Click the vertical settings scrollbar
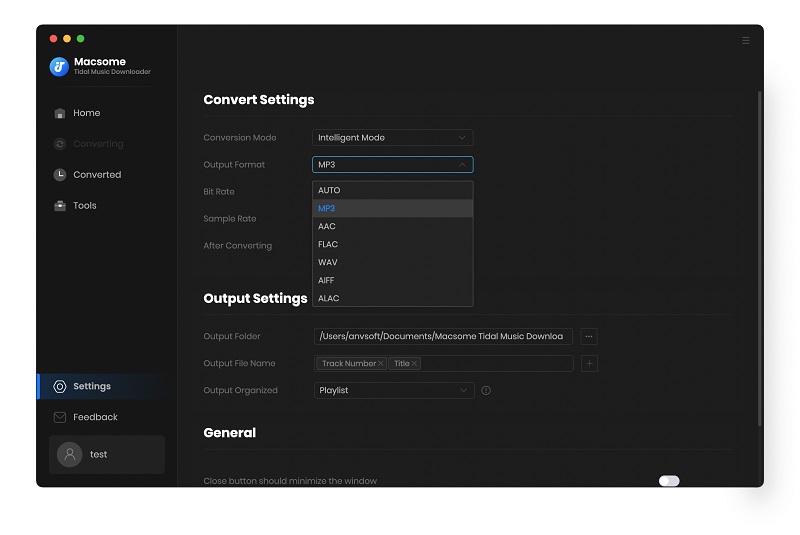Screen dimensions: 800x535 point(759,259)
